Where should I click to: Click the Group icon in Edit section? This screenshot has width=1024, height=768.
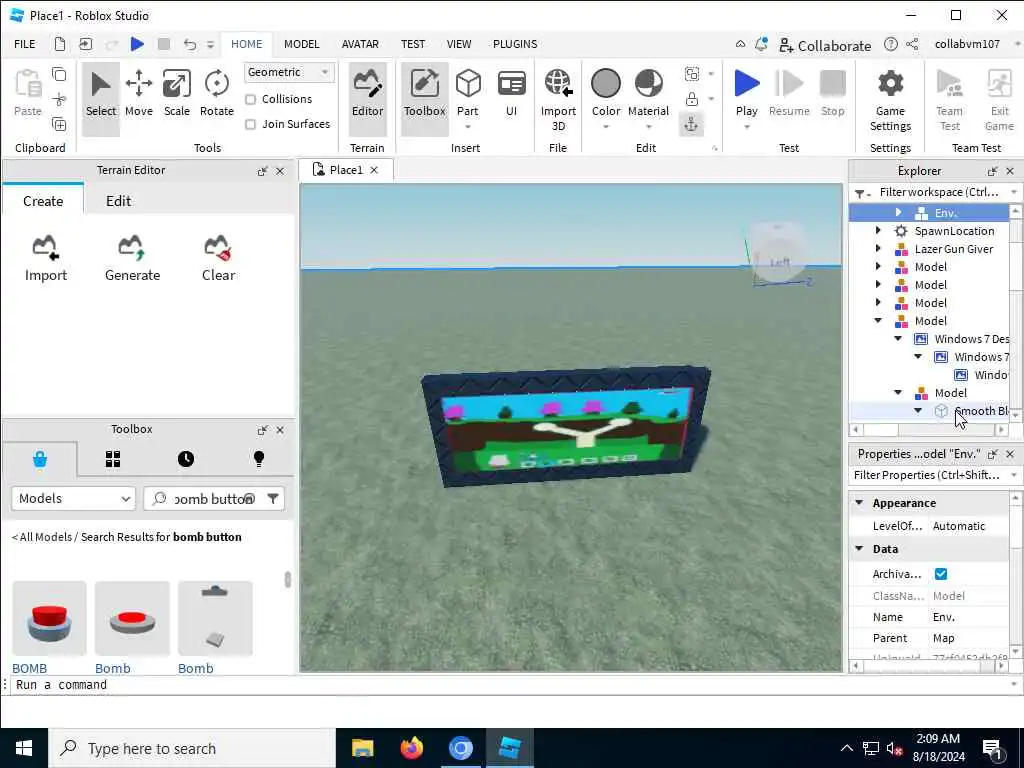pyautogui.click(x=692, y=74)
